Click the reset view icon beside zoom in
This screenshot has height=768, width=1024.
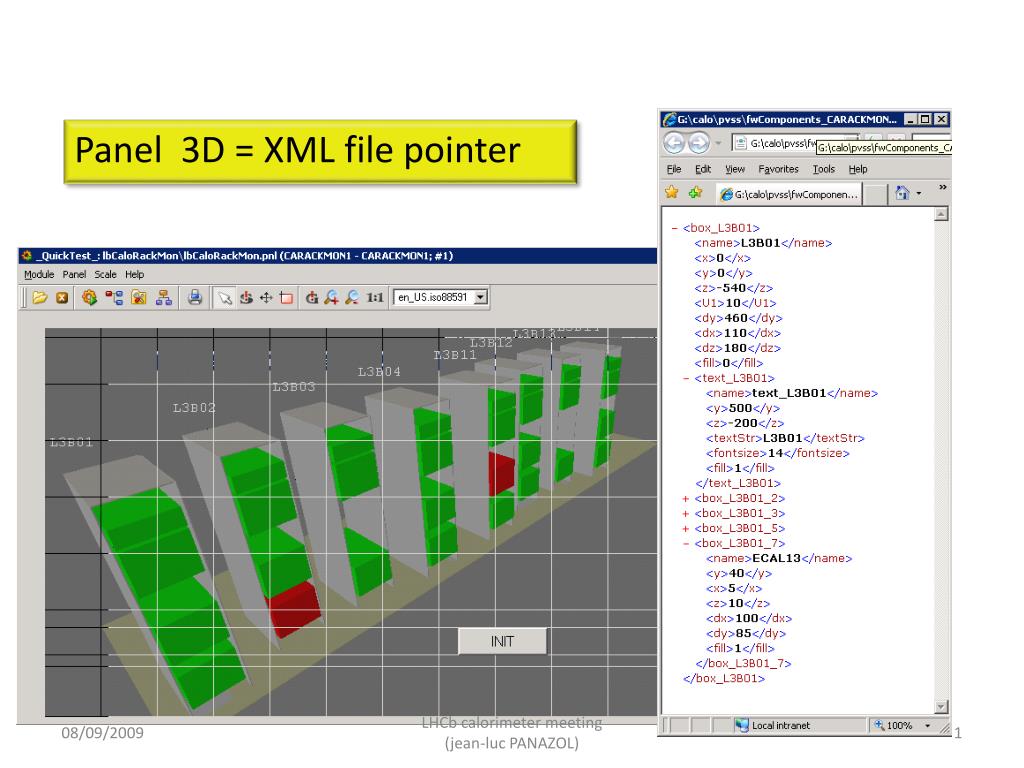coord(312,298)
